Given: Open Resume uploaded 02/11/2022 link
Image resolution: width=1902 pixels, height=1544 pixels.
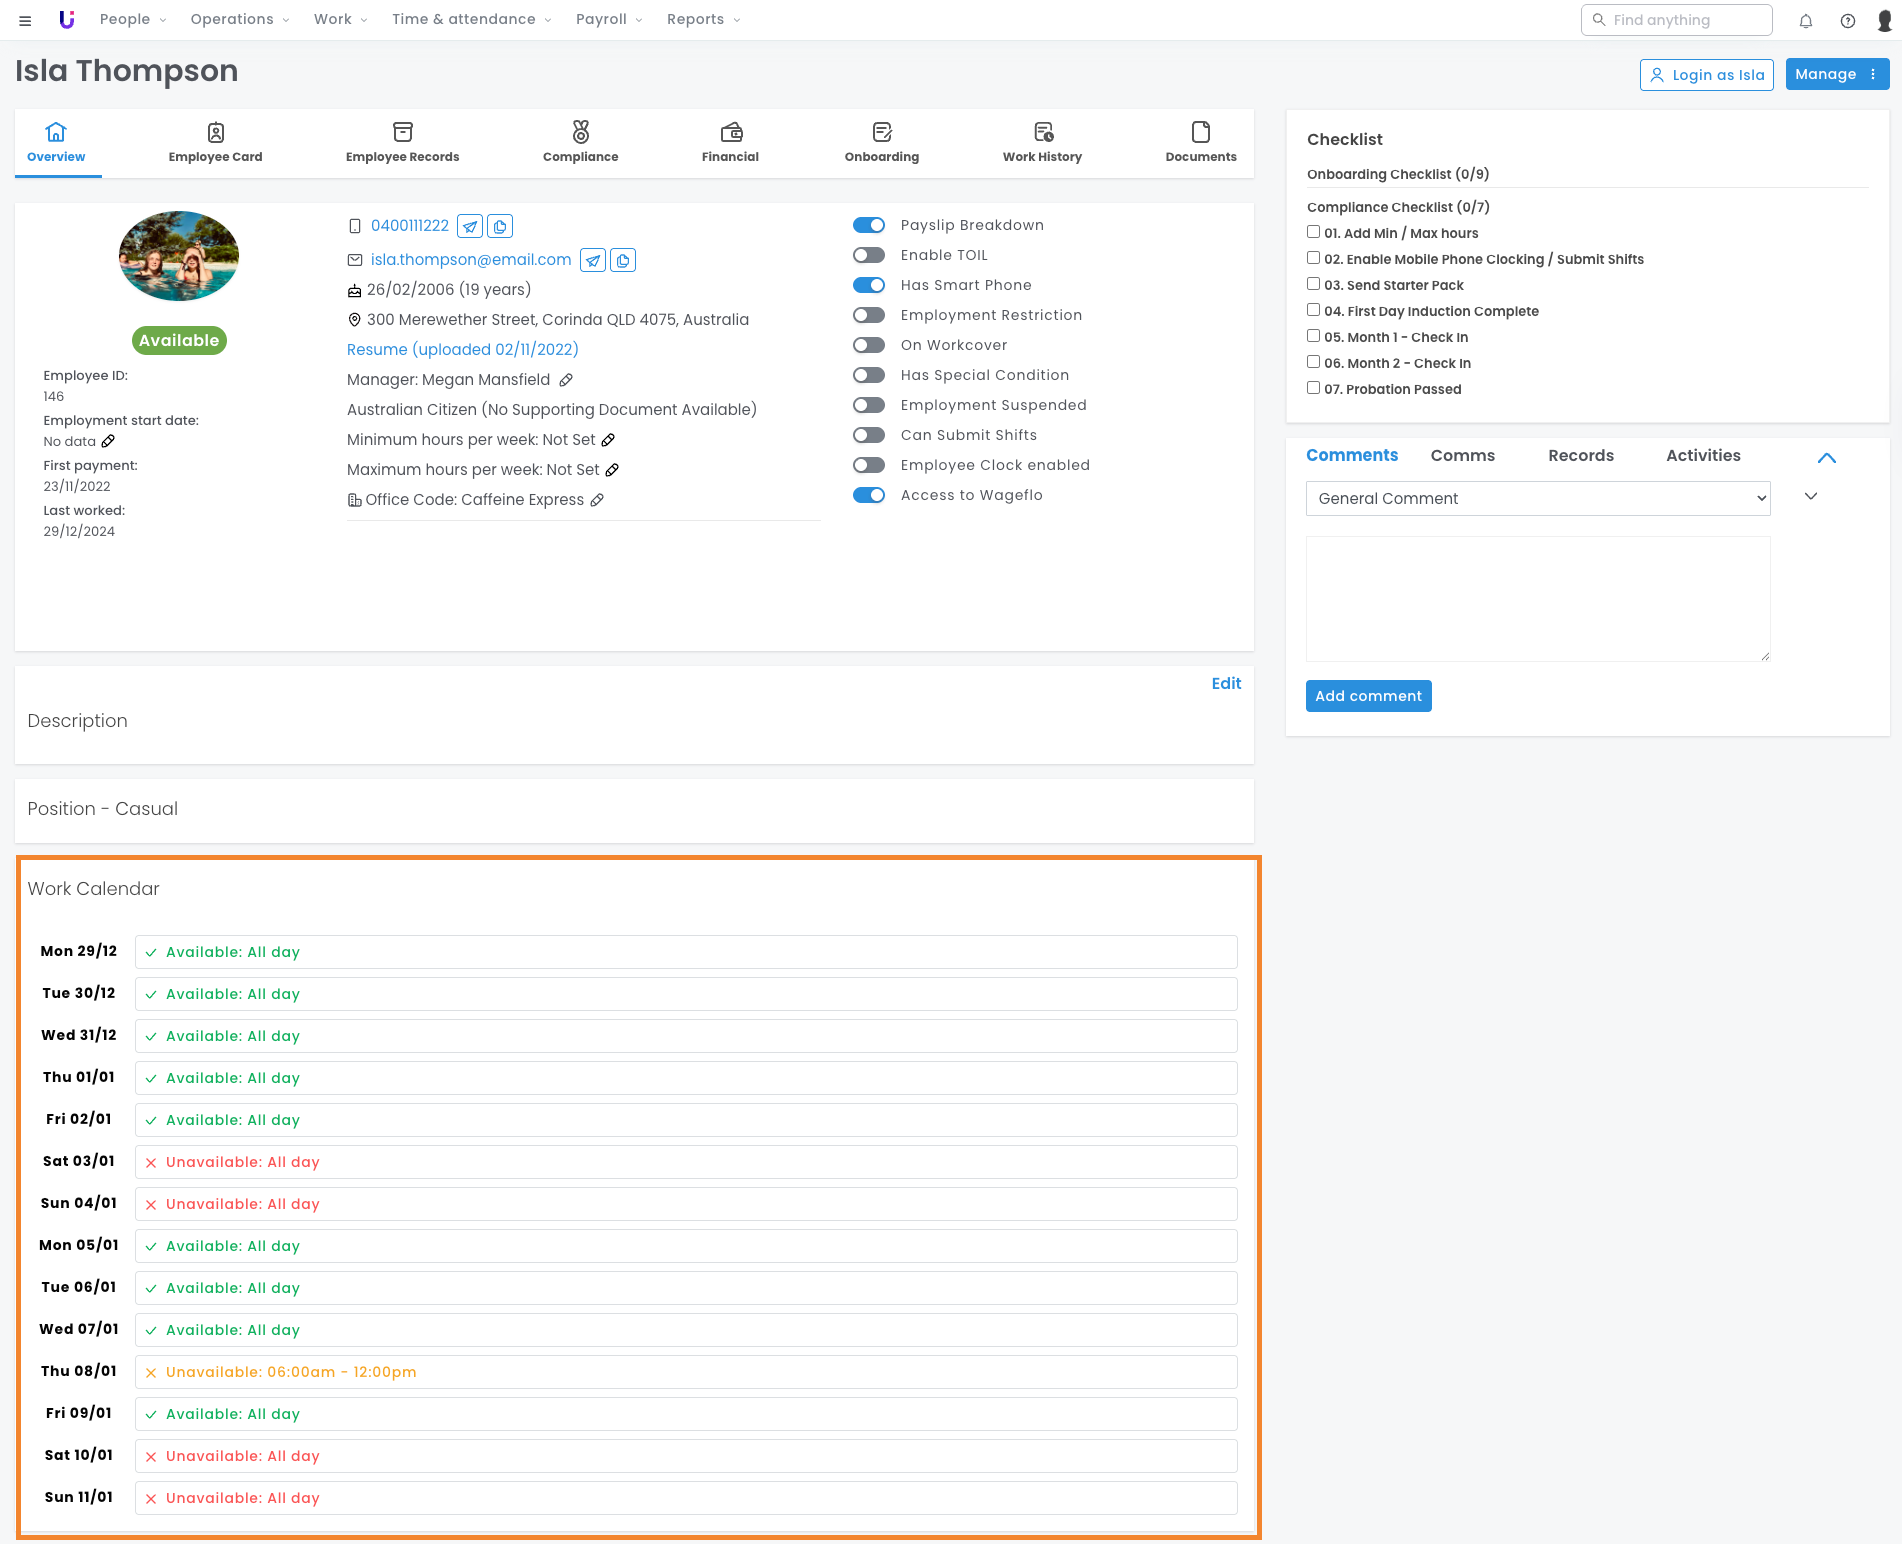Looking at the screenshot, I should (462, 350).
